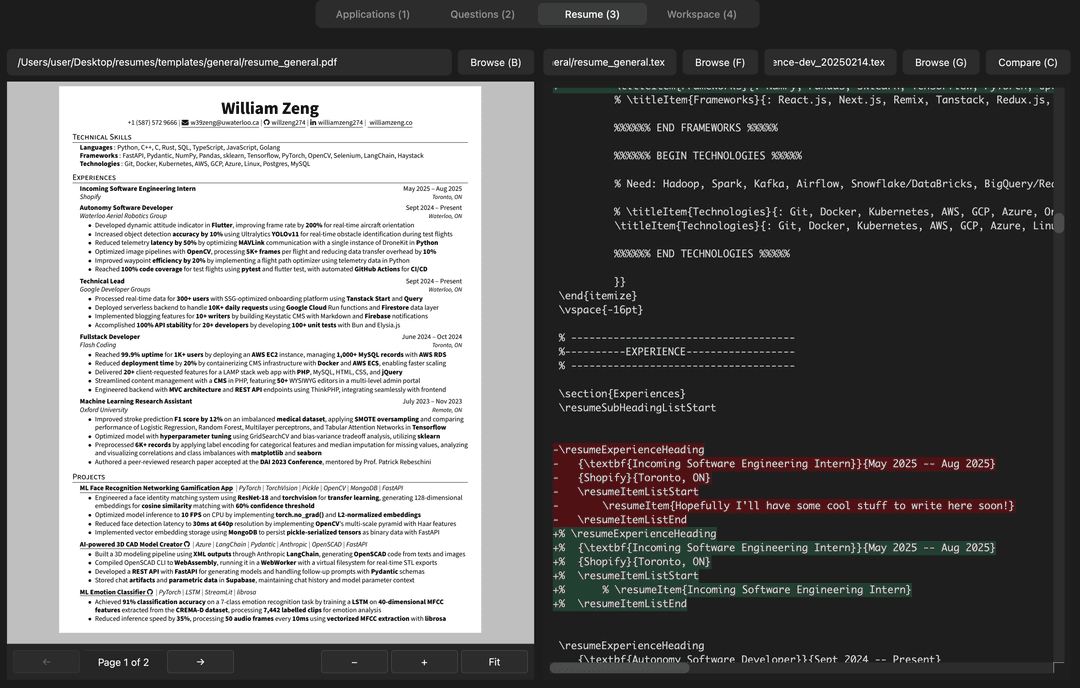This screenshot has width=1080, height=688.
Task: Click GitHub icon next to ML Emotion Classifier
Action: [x=151, y=592]
